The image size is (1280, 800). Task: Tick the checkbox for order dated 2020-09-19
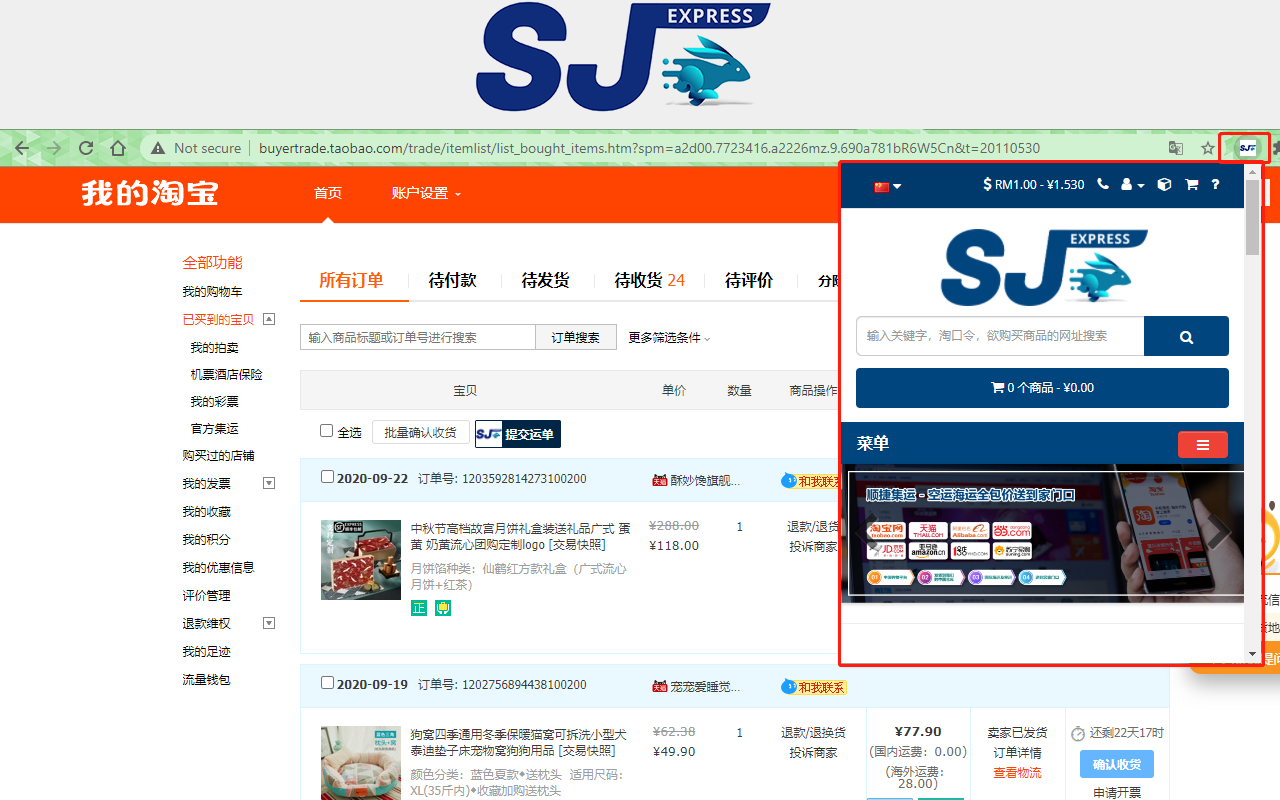[327, 683]
